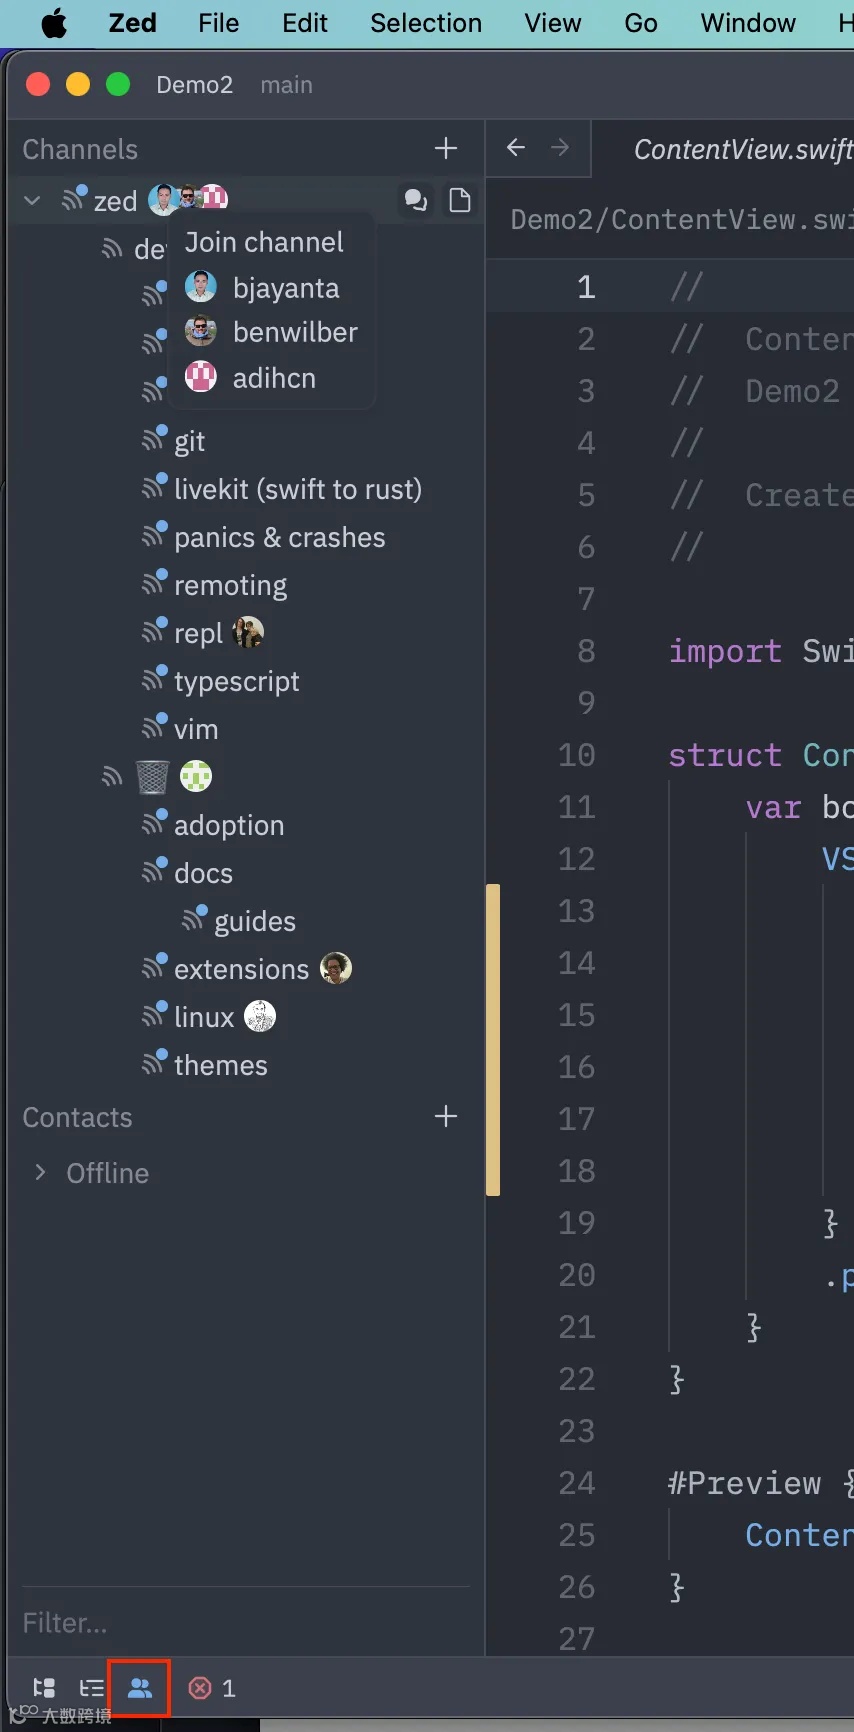Image resolution: width=854 pixels, height=1732 pixels.
Task: Add a new channel with plus icon
Action: [446, 149]
